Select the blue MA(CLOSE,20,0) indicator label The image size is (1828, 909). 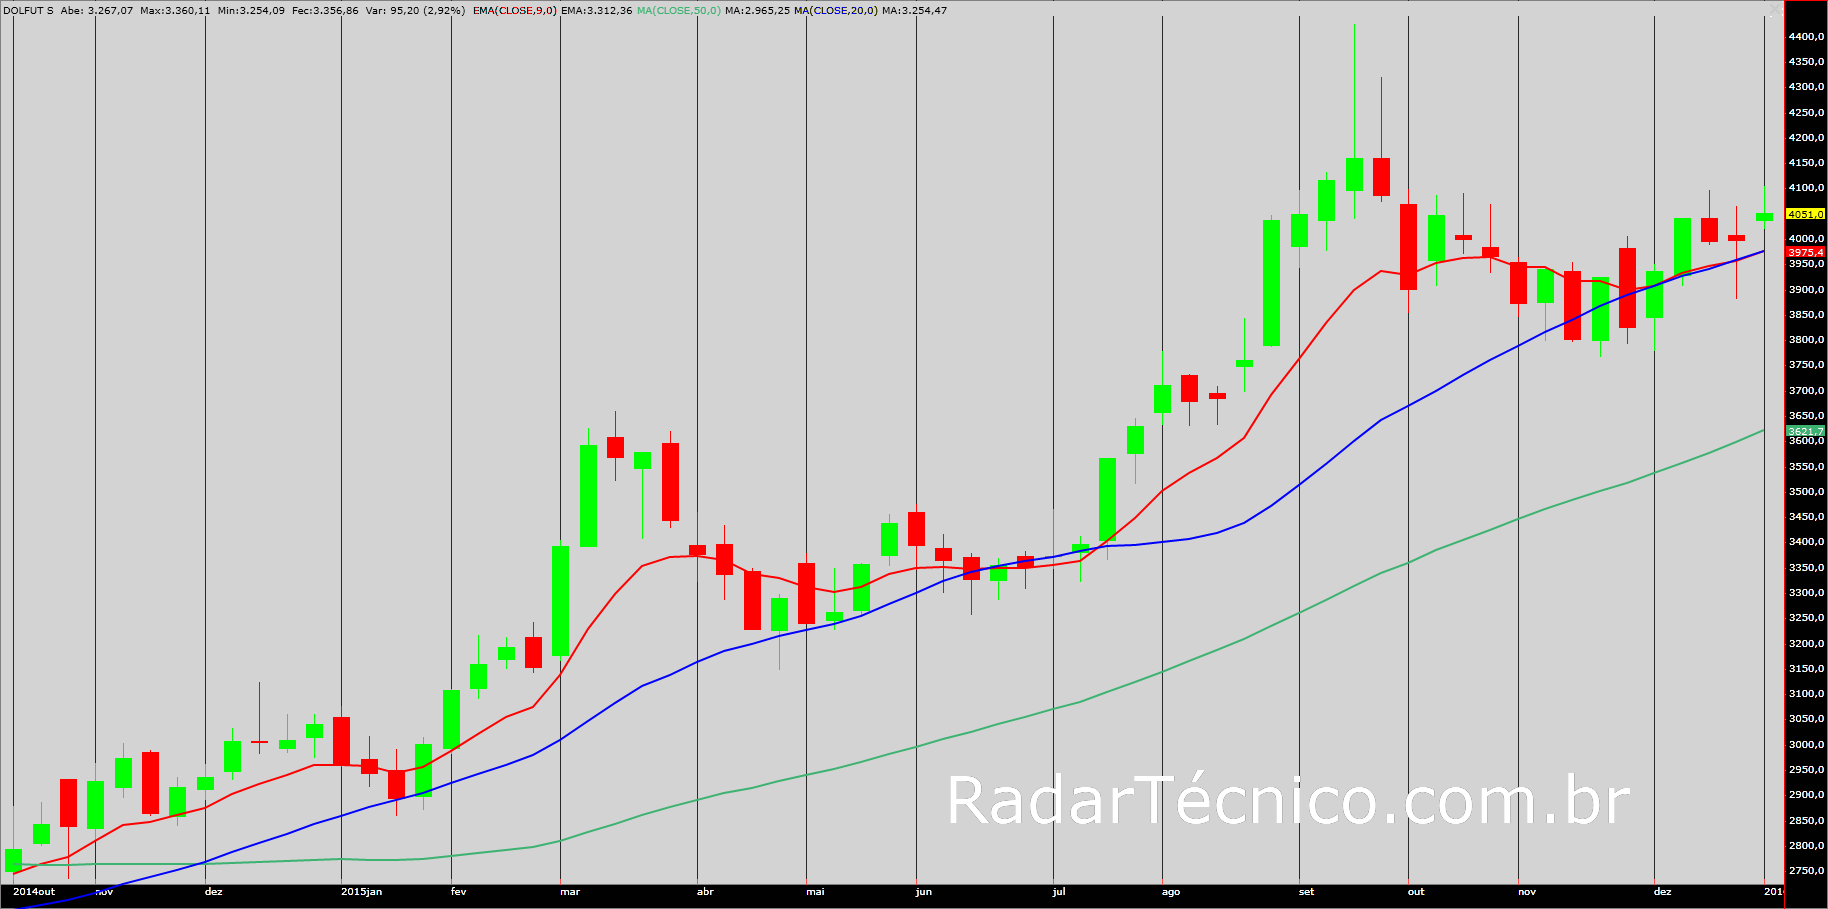click(x=836, y=10)
